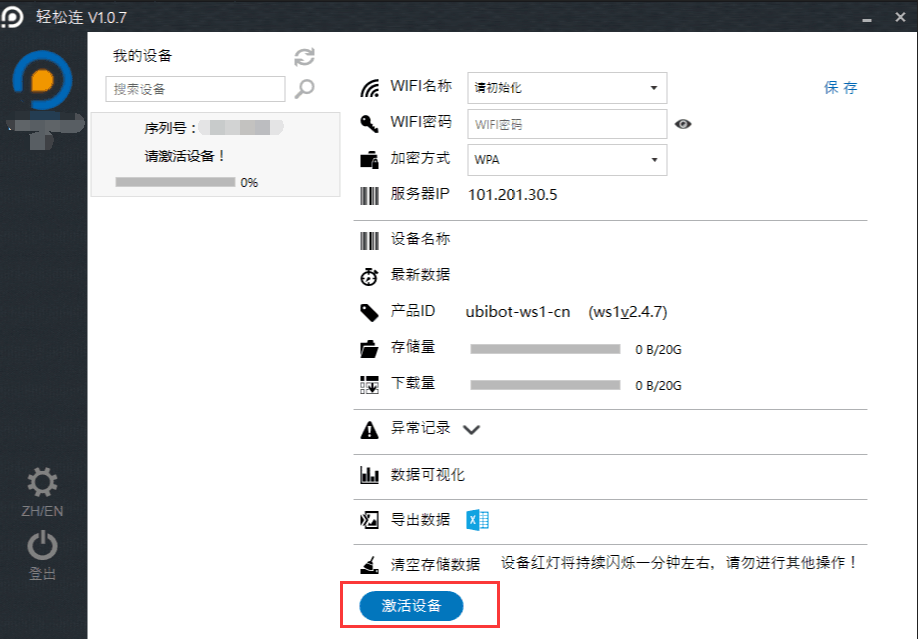The width and height of the screenshot is (918, 639).
Task: Focus the WIFI密码 input field
Action: (567, 124)
